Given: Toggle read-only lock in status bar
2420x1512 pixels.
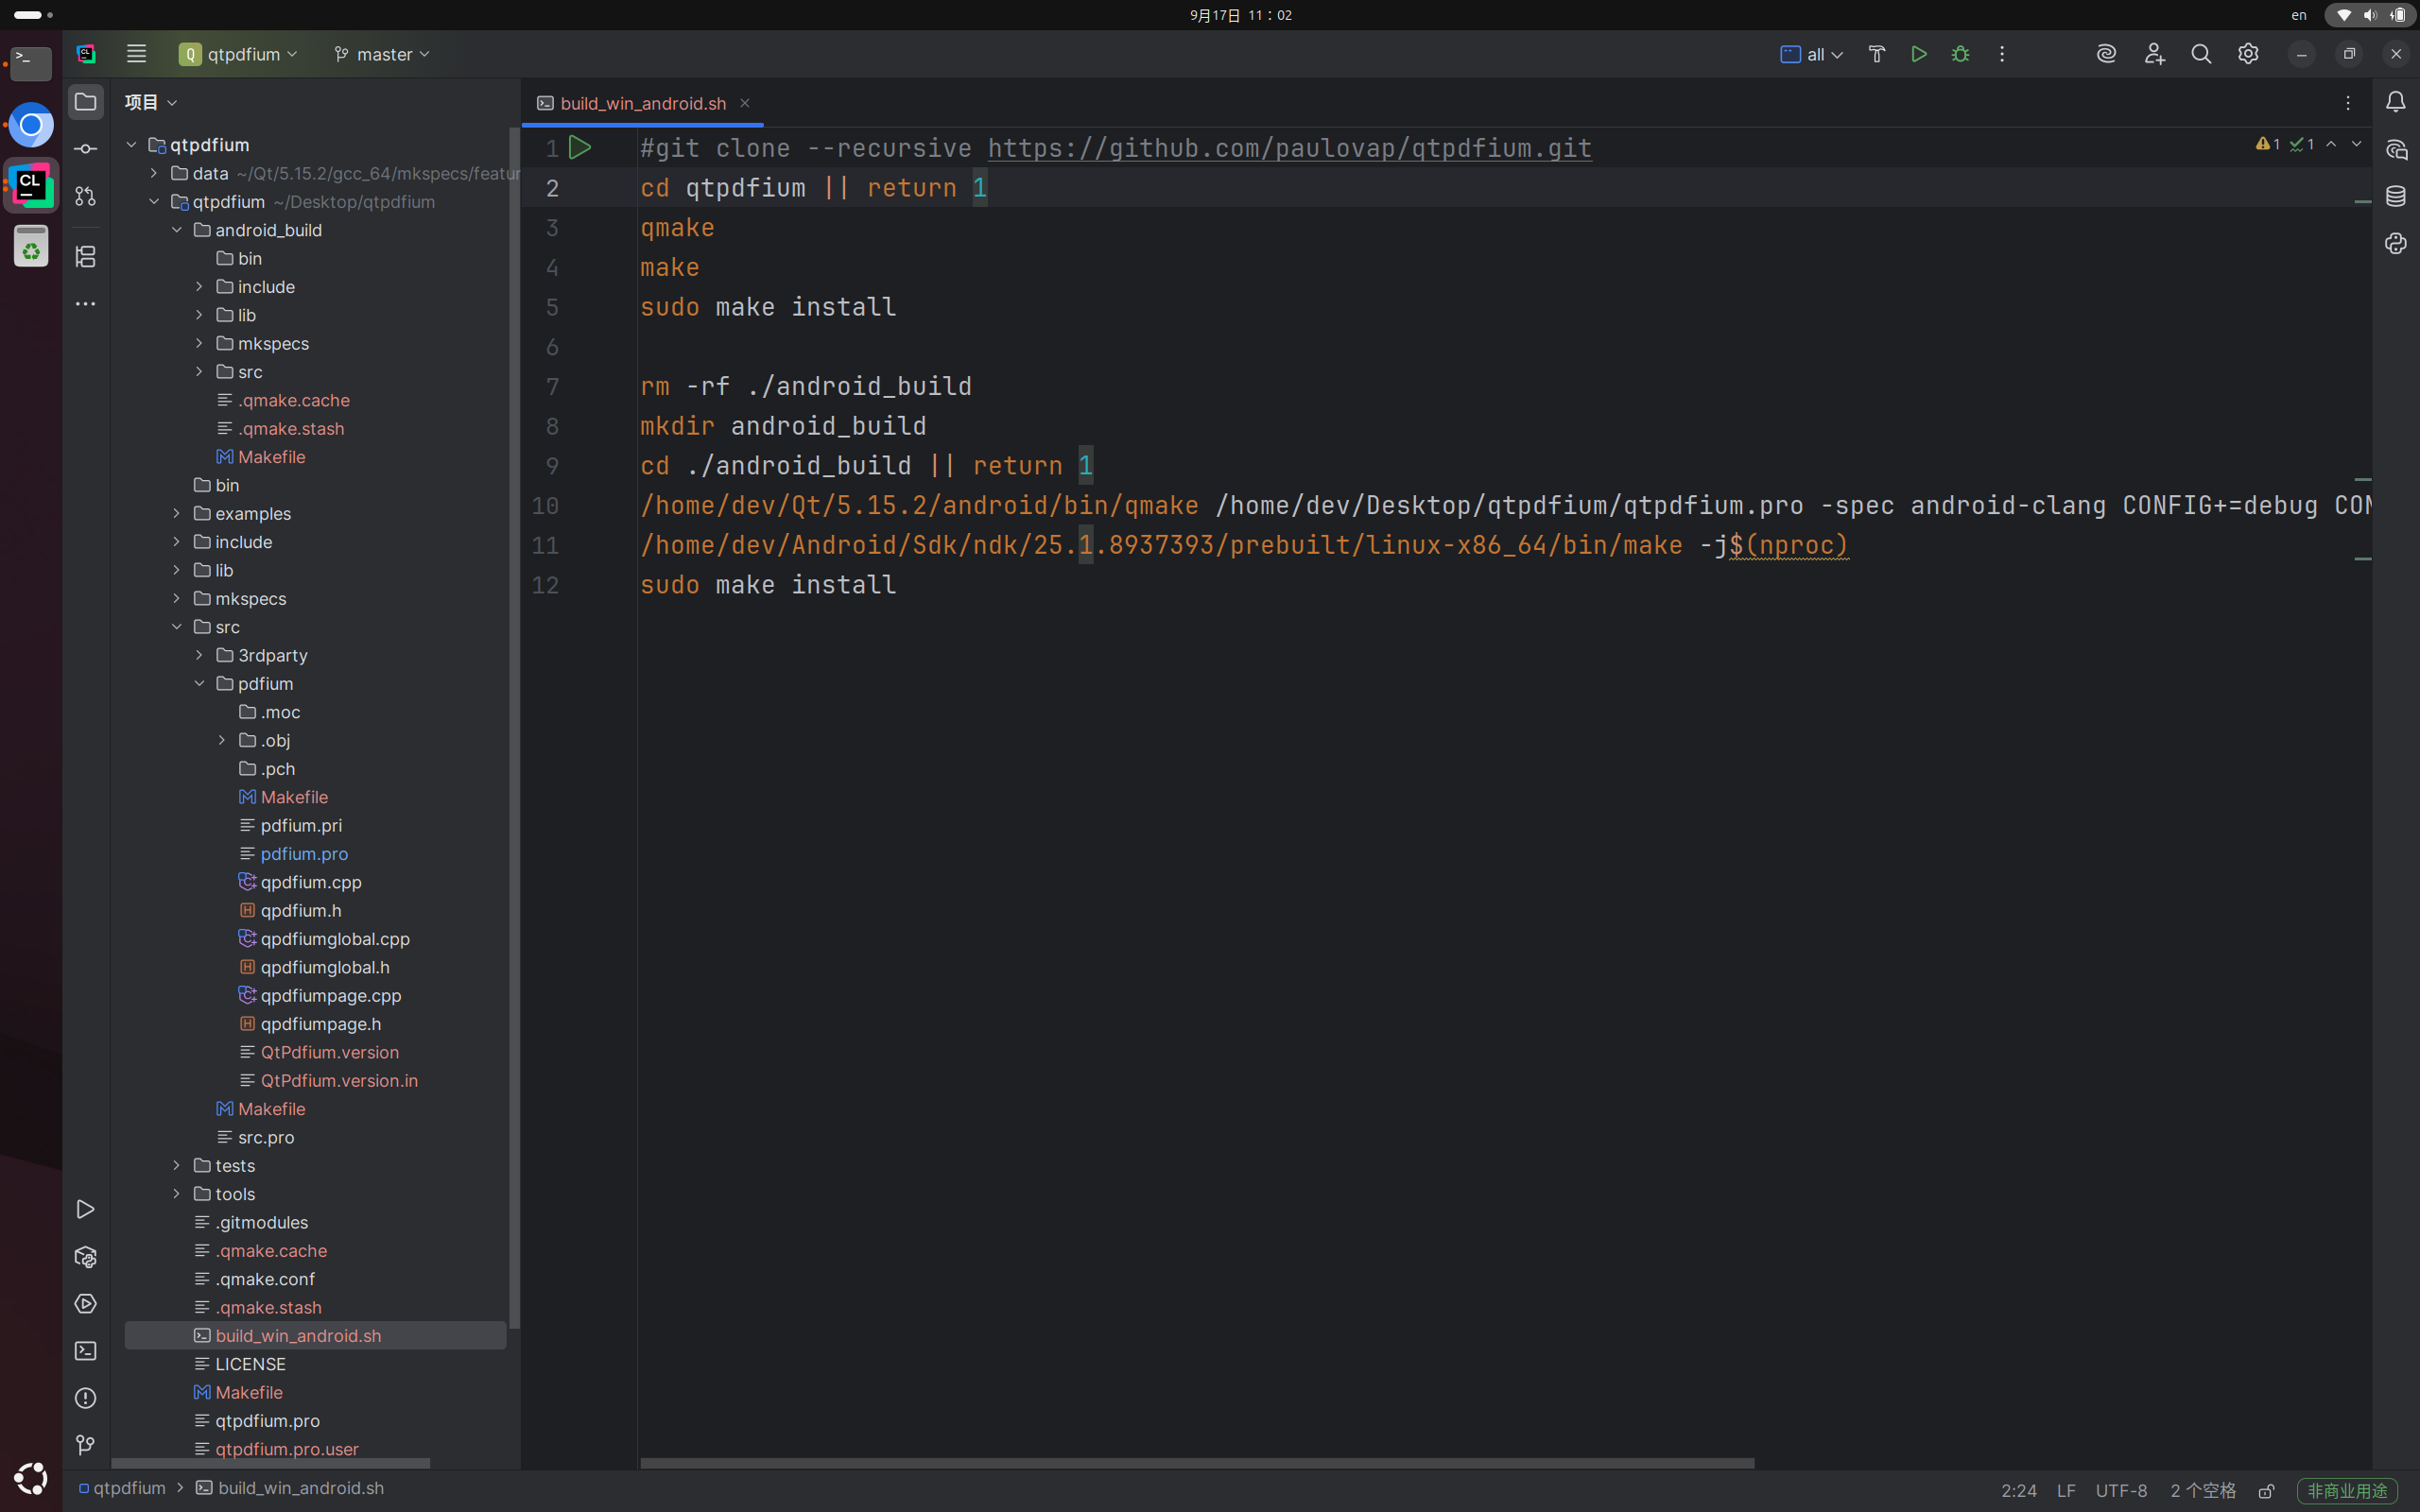Looking at the screenshot, I should pos(2267,1491).
